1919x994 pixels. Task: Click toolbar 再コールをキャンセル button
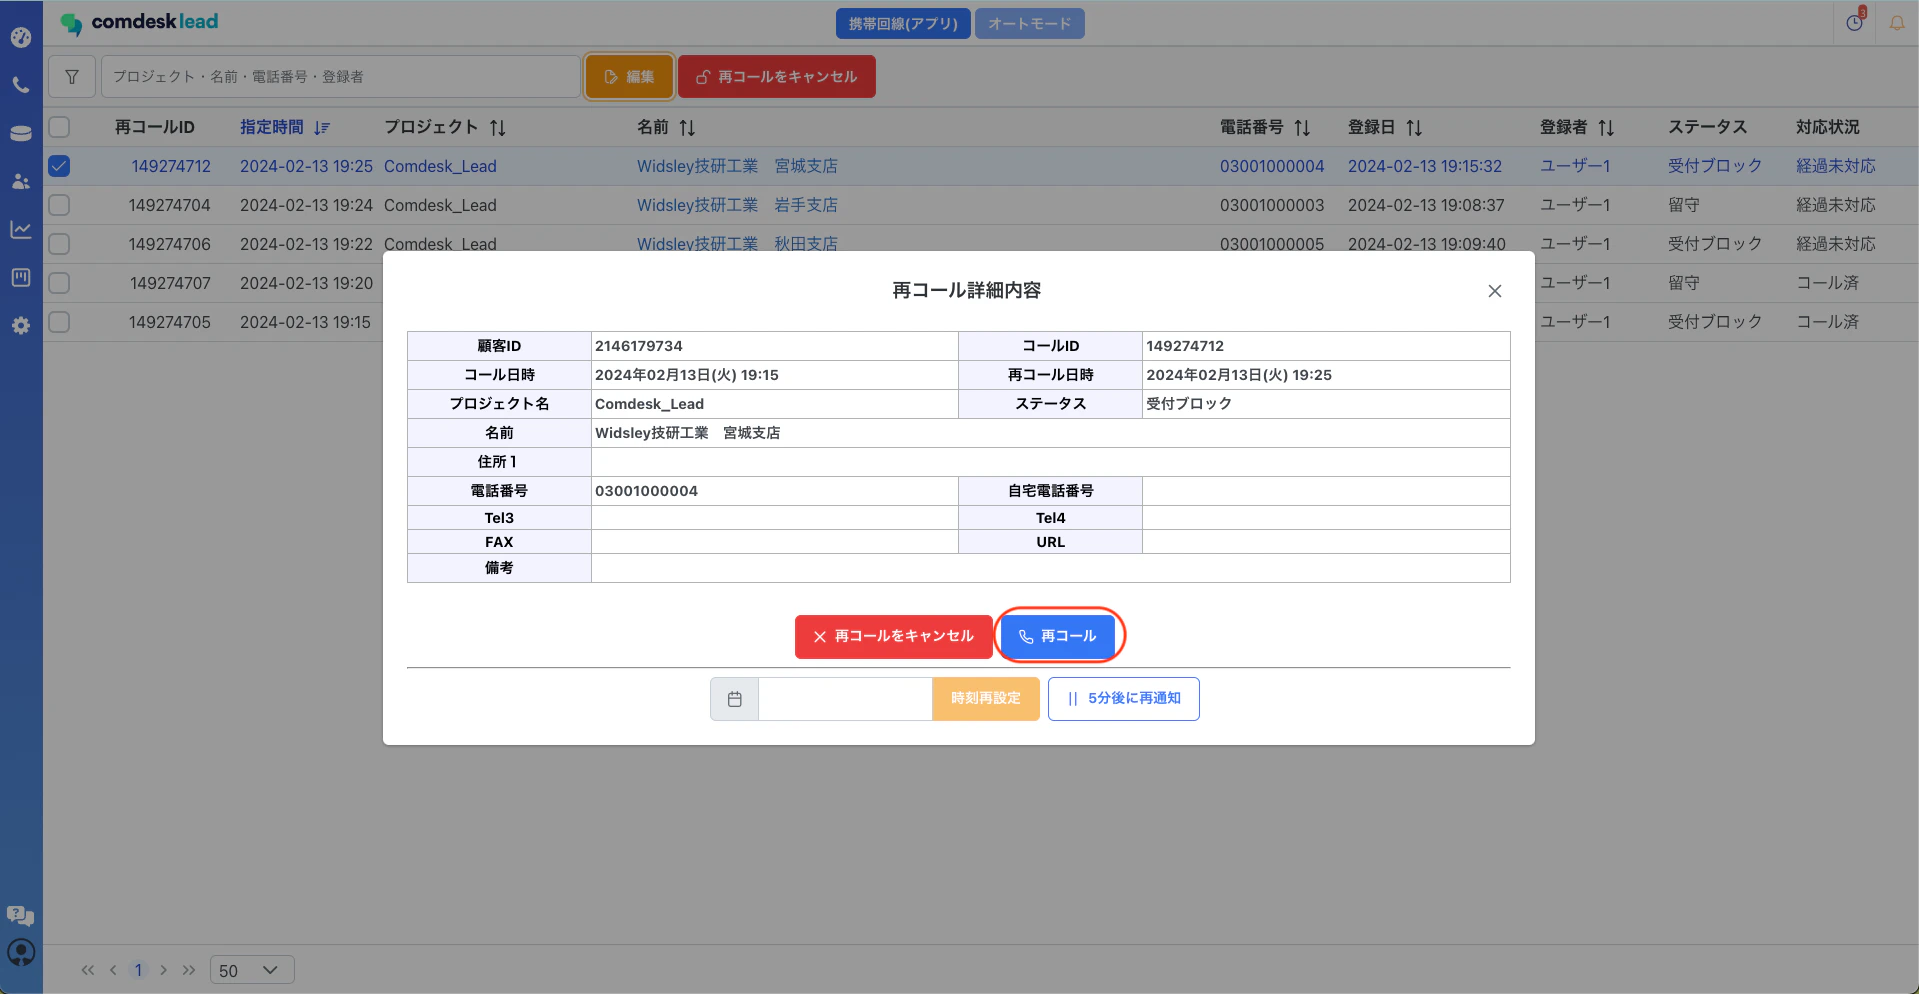[777, 77]
